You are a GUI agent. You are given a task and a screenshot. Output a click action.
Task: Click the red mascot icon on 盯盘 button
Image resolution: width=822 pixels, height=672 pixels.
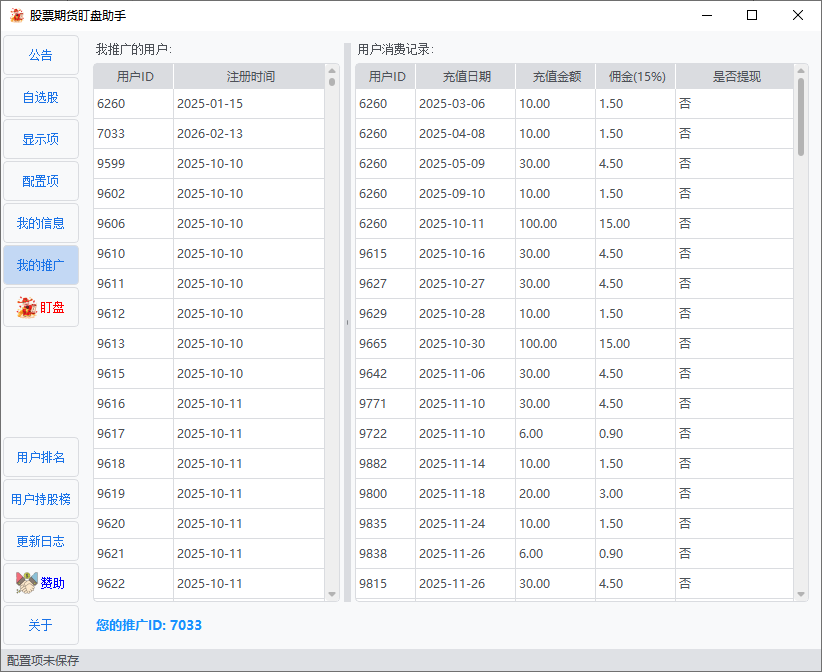coord(26,307)
